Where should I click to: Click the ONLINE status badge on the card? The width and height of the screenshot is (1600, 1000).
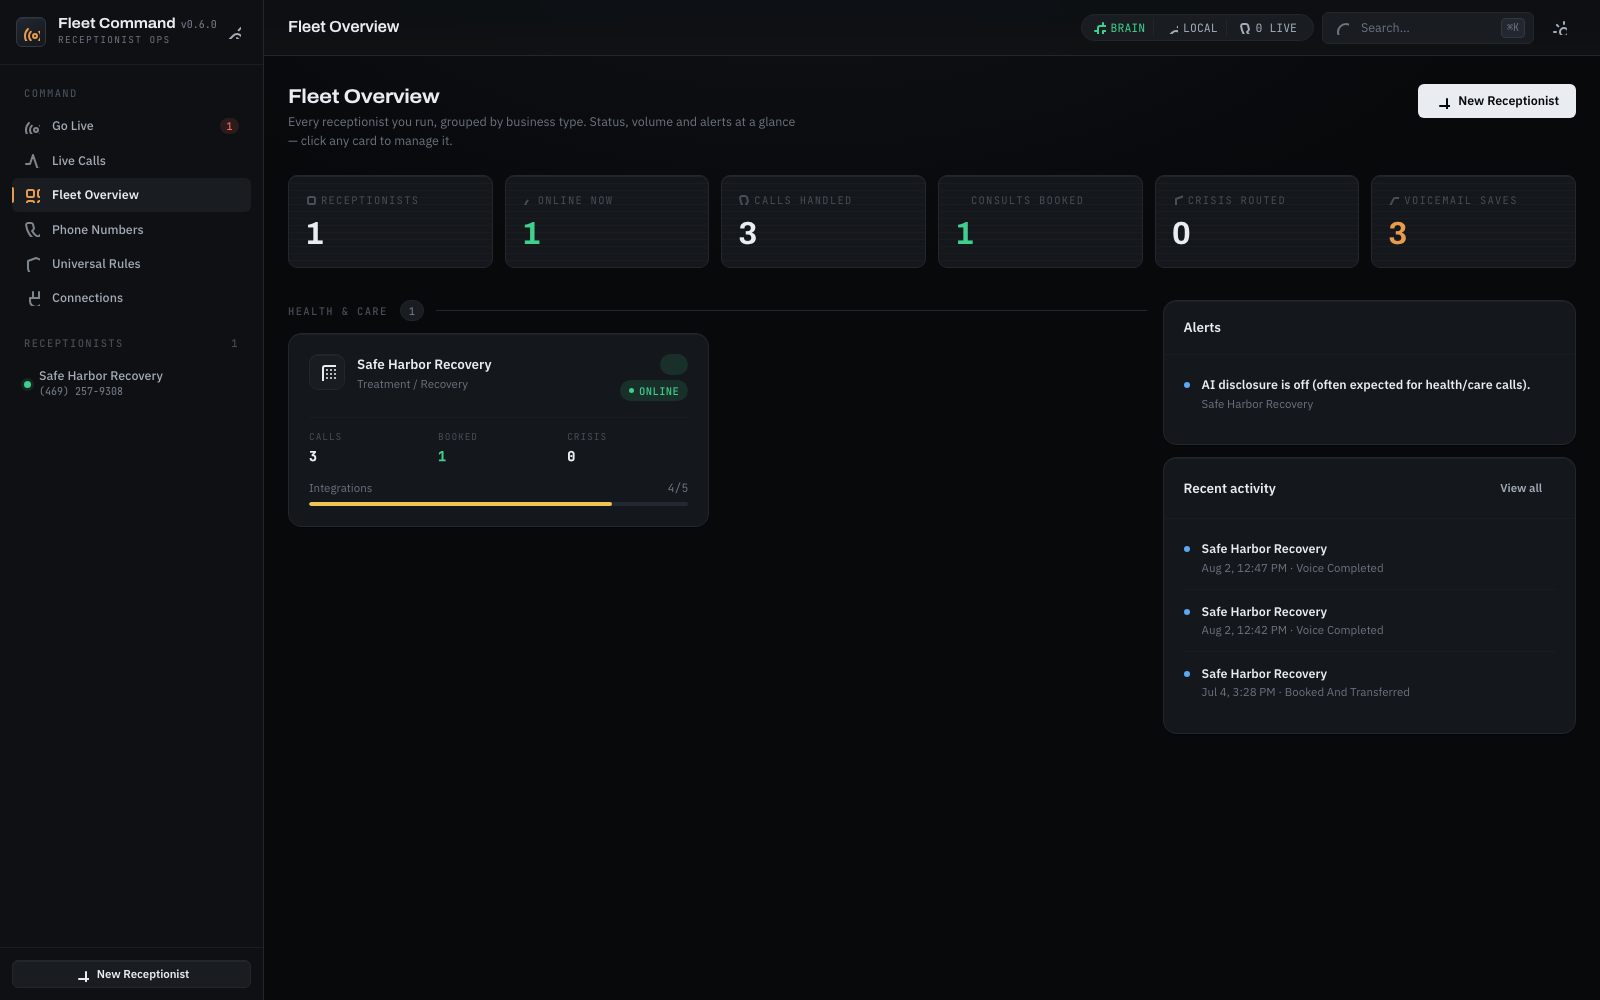(654, 391)
